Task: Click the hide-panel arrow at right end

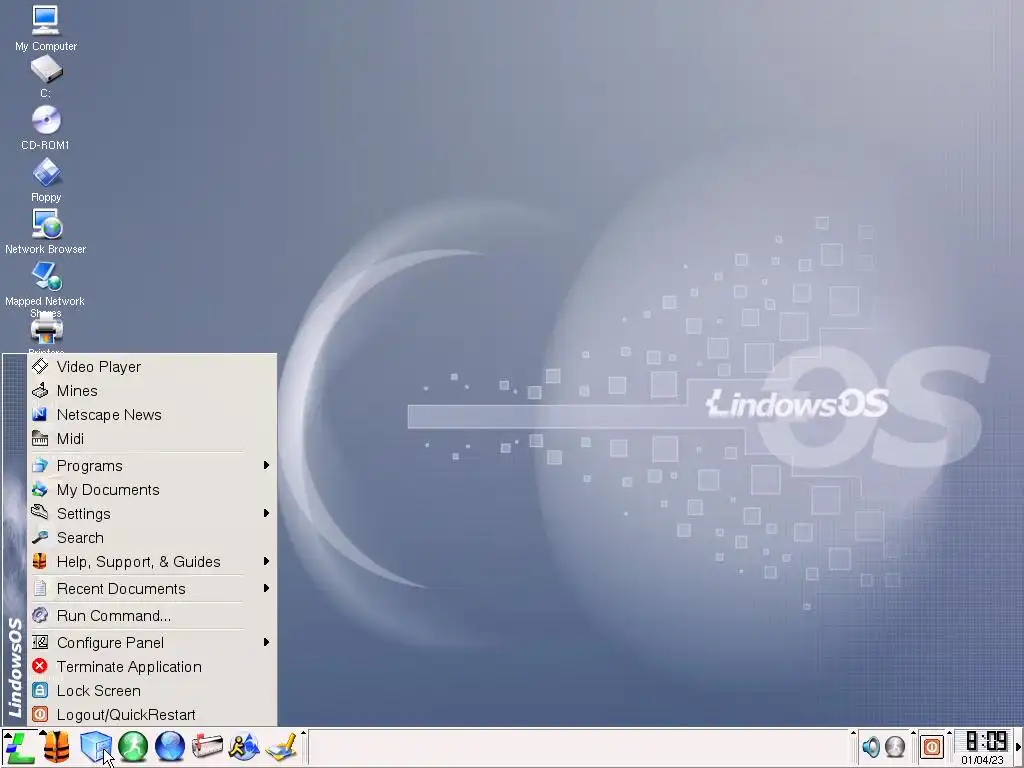Action: 1019,747
